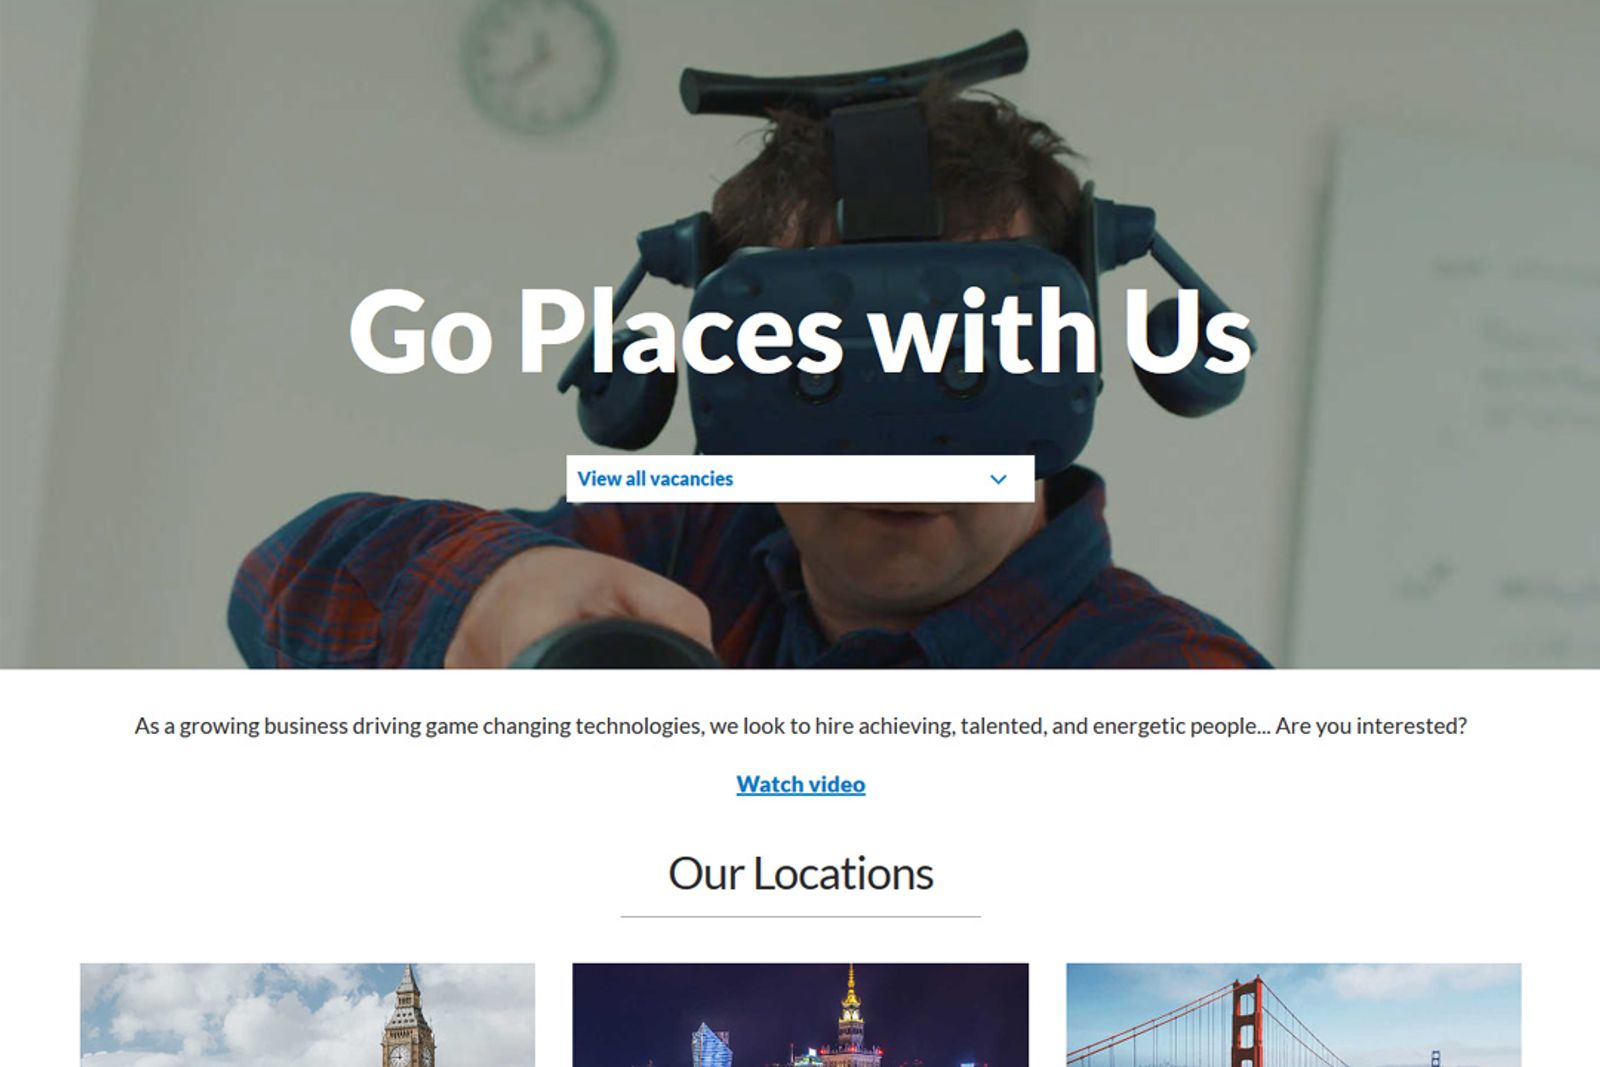Open the London Big Ben location card
This screenshot has width=1600, height=1067.
point(307,1015)
